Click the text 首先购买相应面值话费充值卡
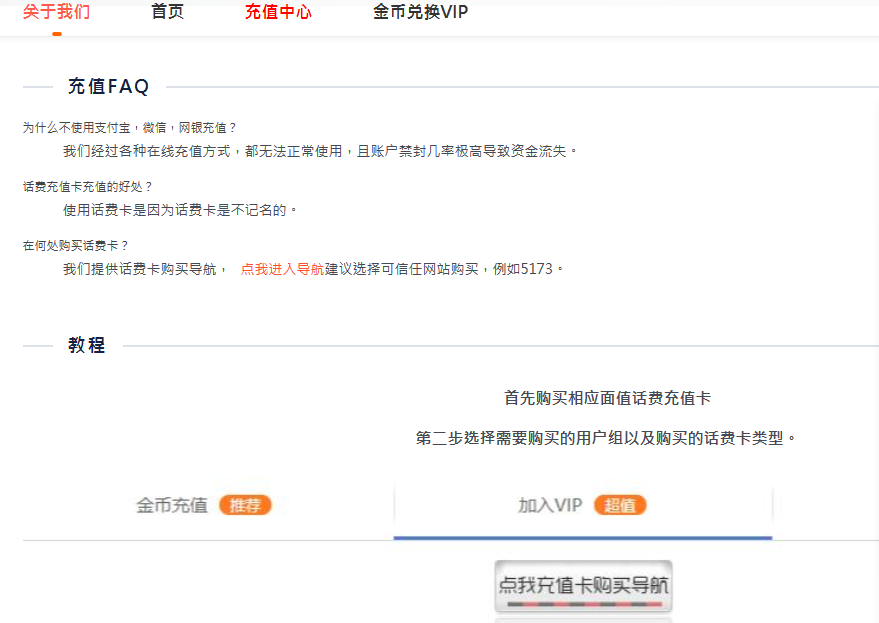 click(607, 398)
